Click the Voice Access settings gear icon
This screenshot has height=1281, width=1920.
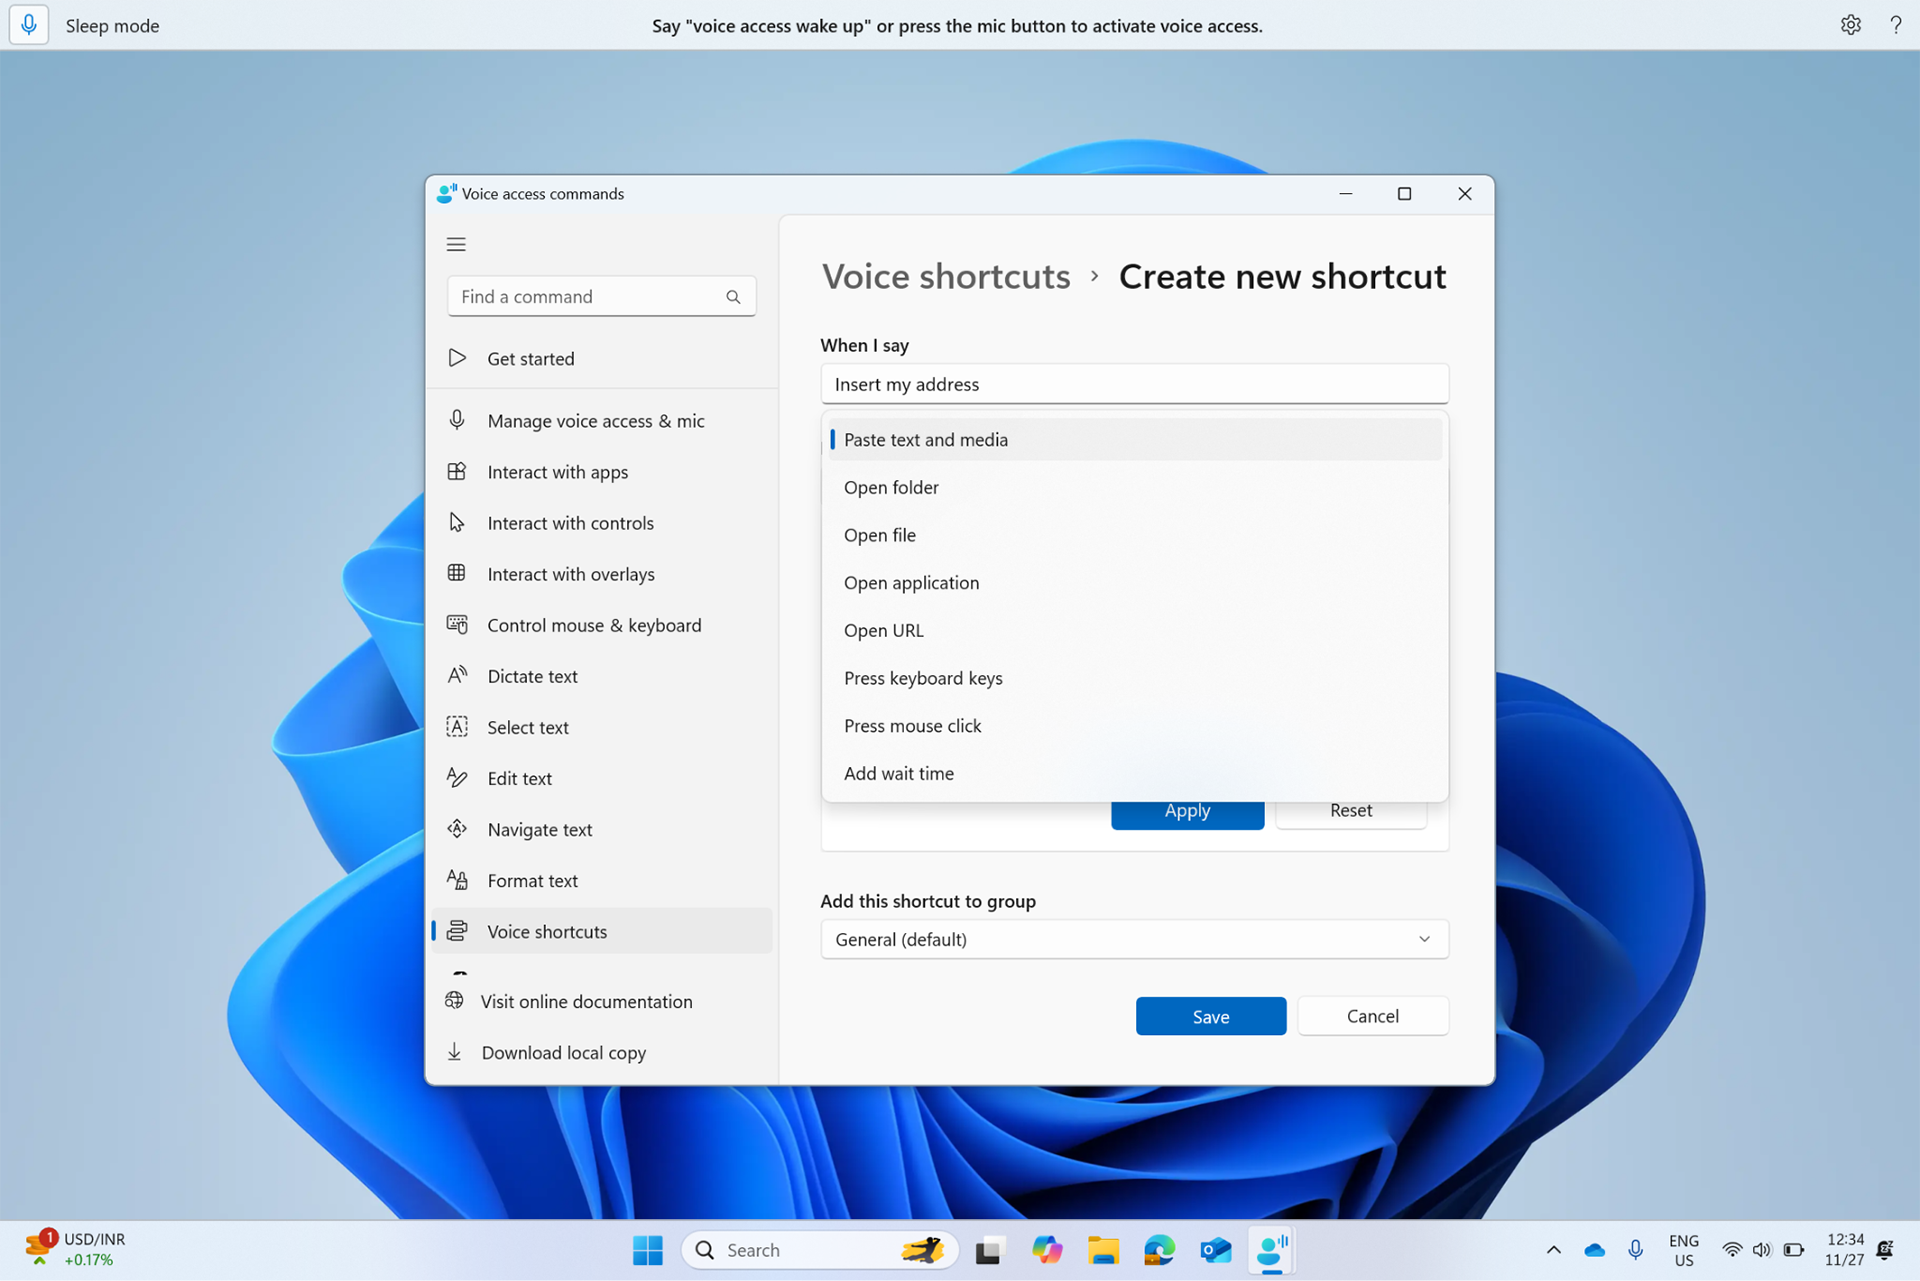pos(1850,26)
